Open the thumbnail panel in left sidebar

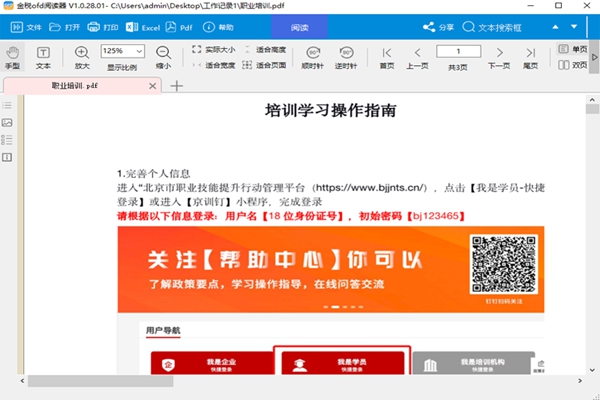pyautogui.click(x=8, y=122)
